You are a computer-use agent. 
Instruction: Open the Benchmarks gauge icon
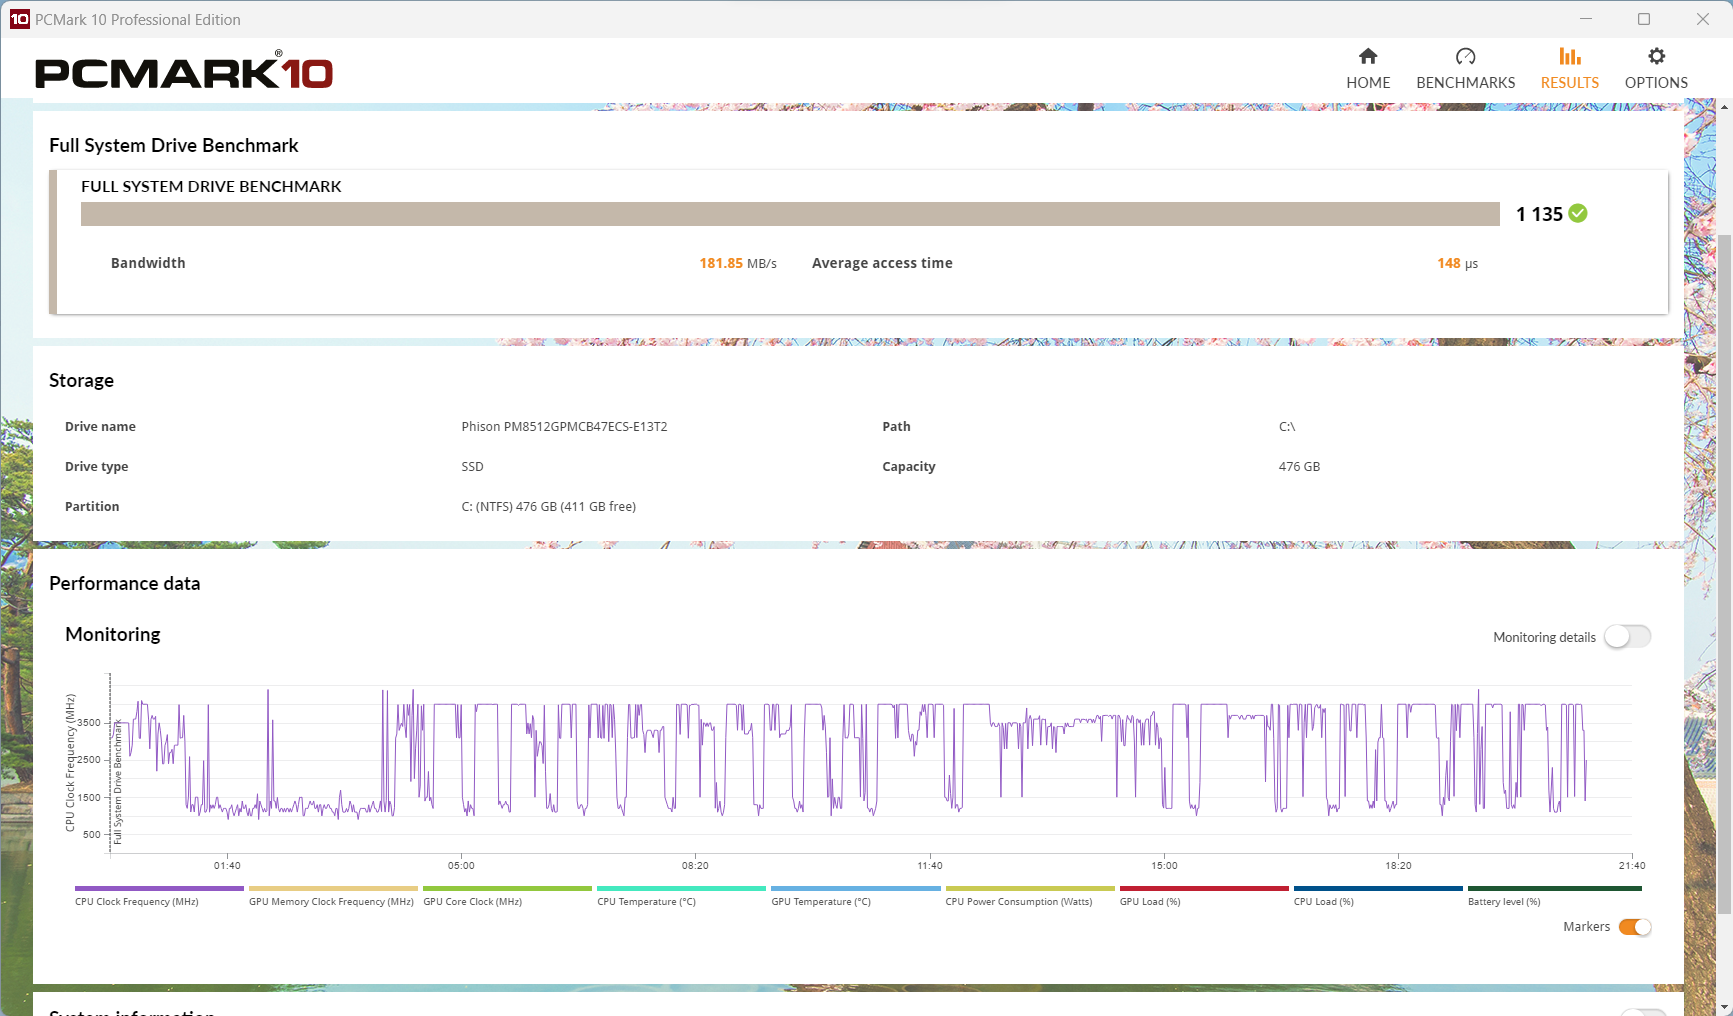[1466, 56]
